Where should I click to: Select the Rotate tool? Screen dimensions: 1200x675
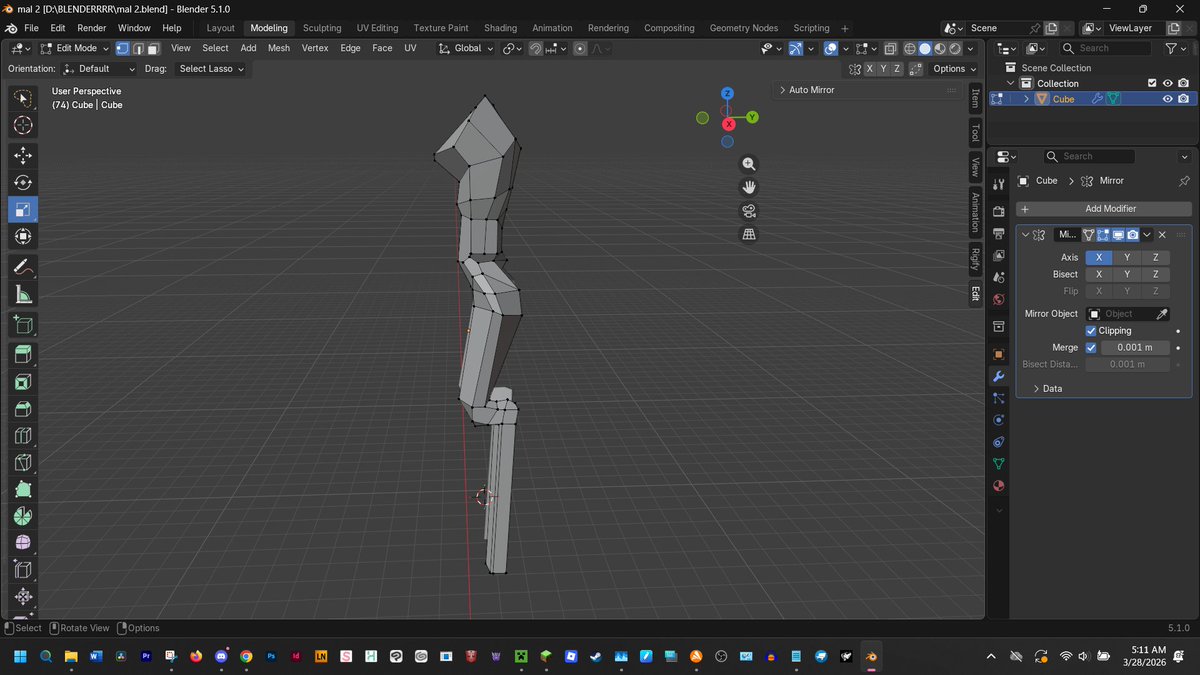23,182
